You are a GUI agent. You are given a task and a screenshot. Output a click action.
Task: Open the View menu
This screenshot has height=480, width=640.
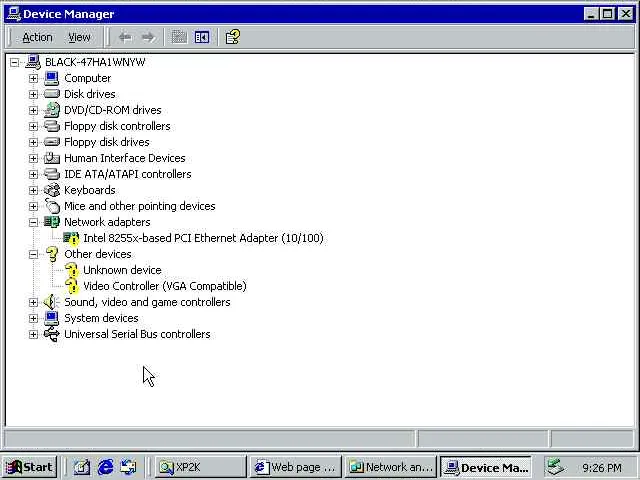79,38
